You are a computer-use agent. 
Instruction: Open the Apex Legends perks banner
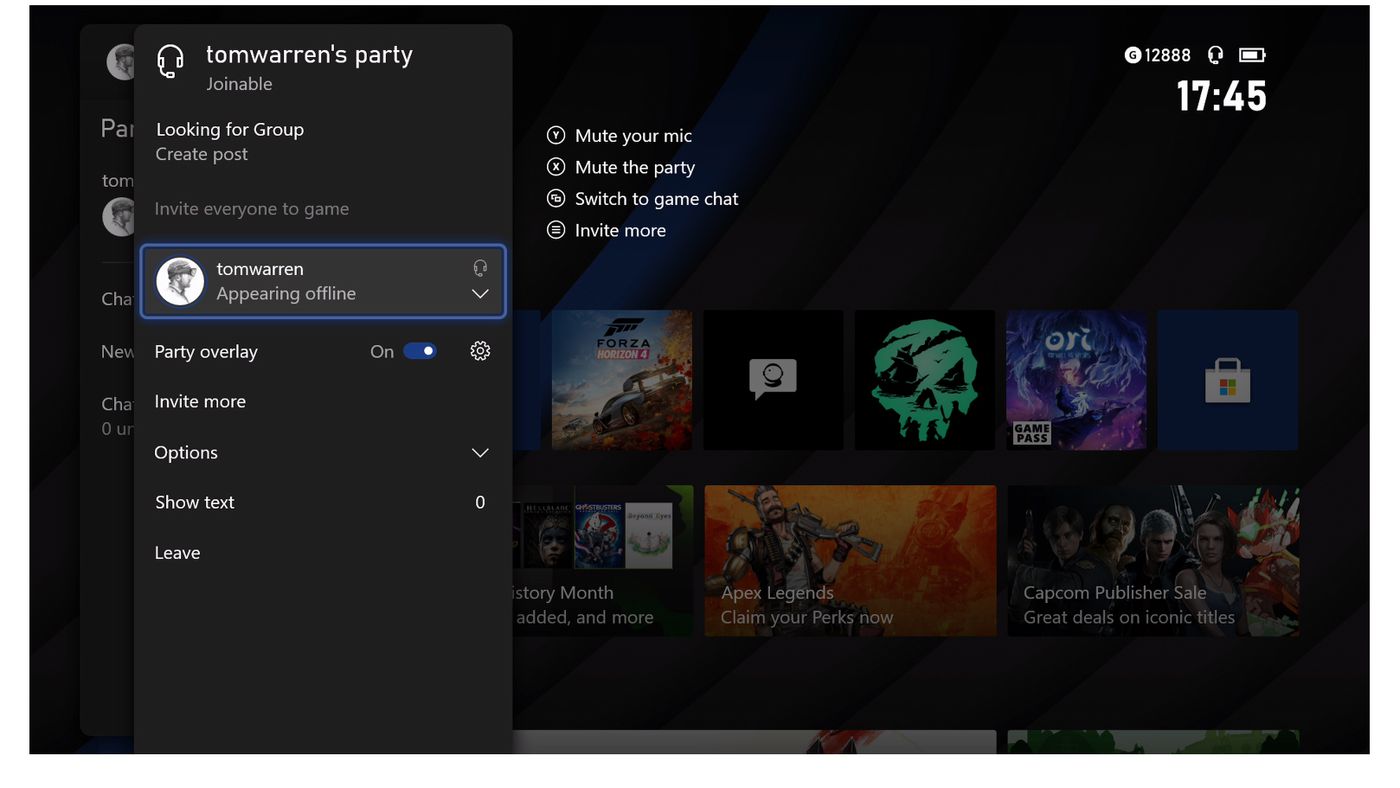[x=850, y=560]
